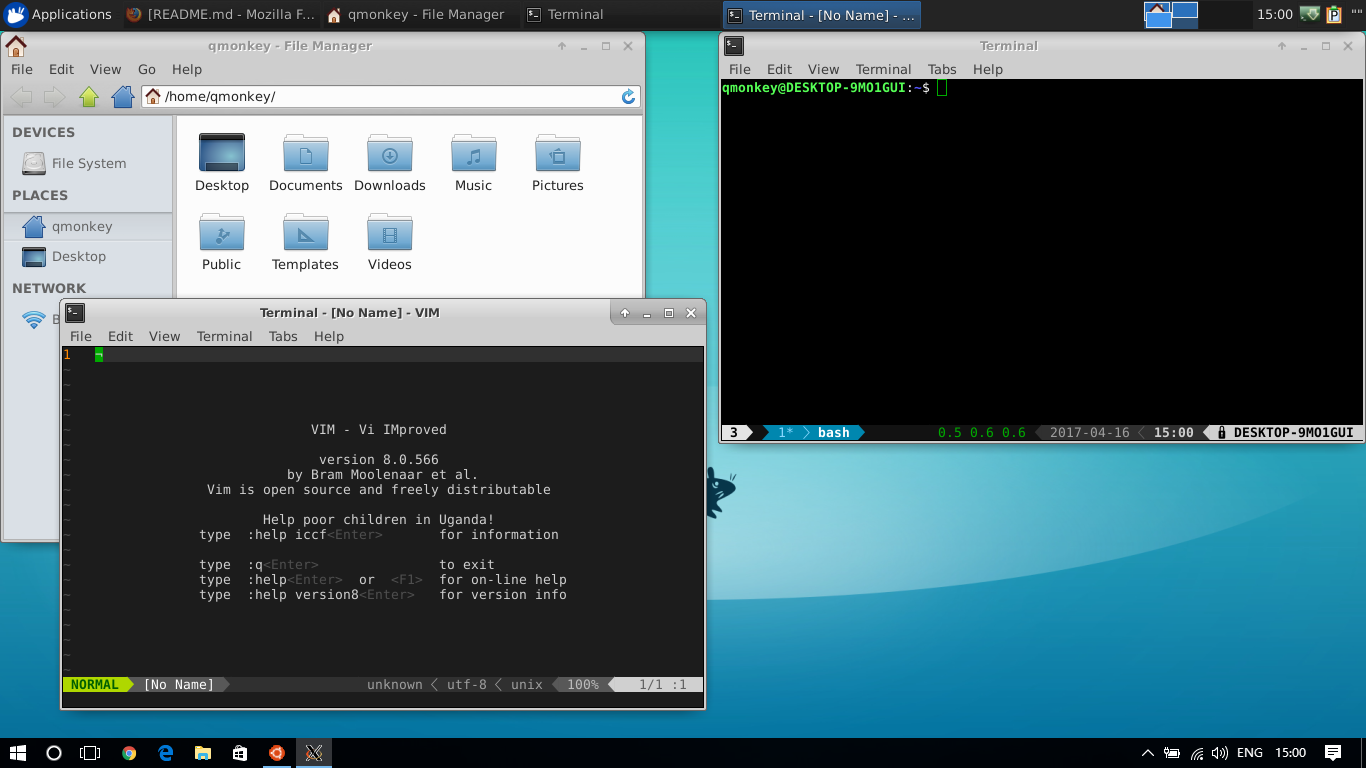Open Tabs menu in the bash Terminal window
The image size is (1366, 768).
[942, 69]
